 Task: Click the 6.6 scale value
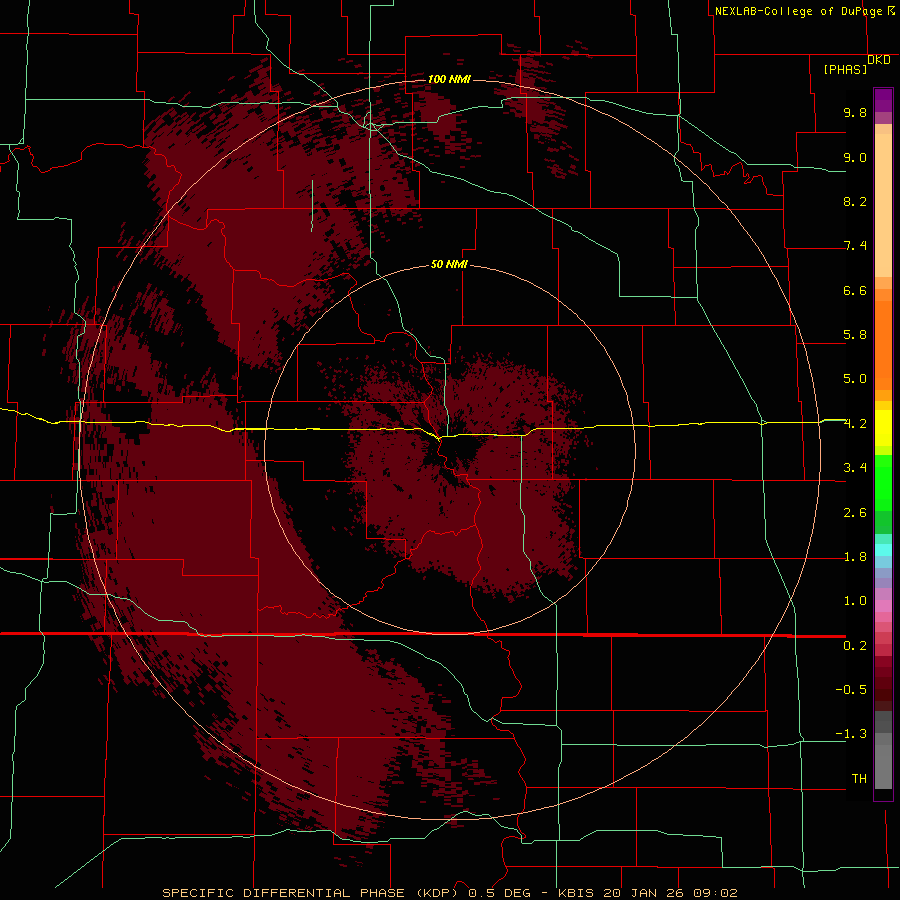(x=855, y=290)
